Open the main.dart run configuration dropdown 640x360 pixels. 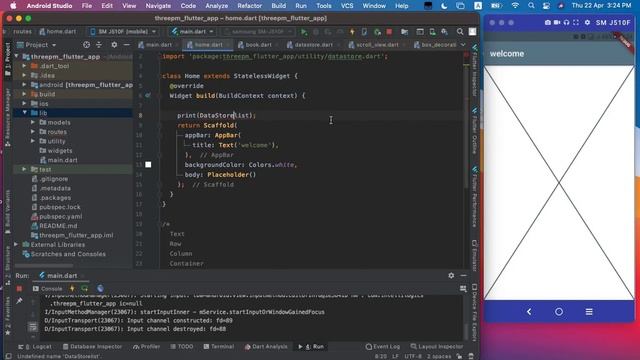coord(193,32)
